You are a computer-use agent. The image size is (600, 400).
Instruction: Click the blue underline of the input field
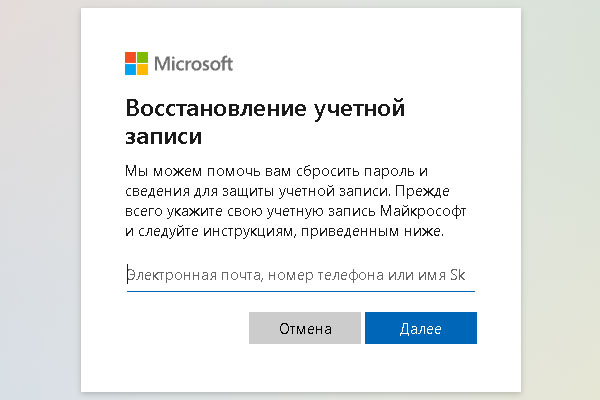coord(301,291)
